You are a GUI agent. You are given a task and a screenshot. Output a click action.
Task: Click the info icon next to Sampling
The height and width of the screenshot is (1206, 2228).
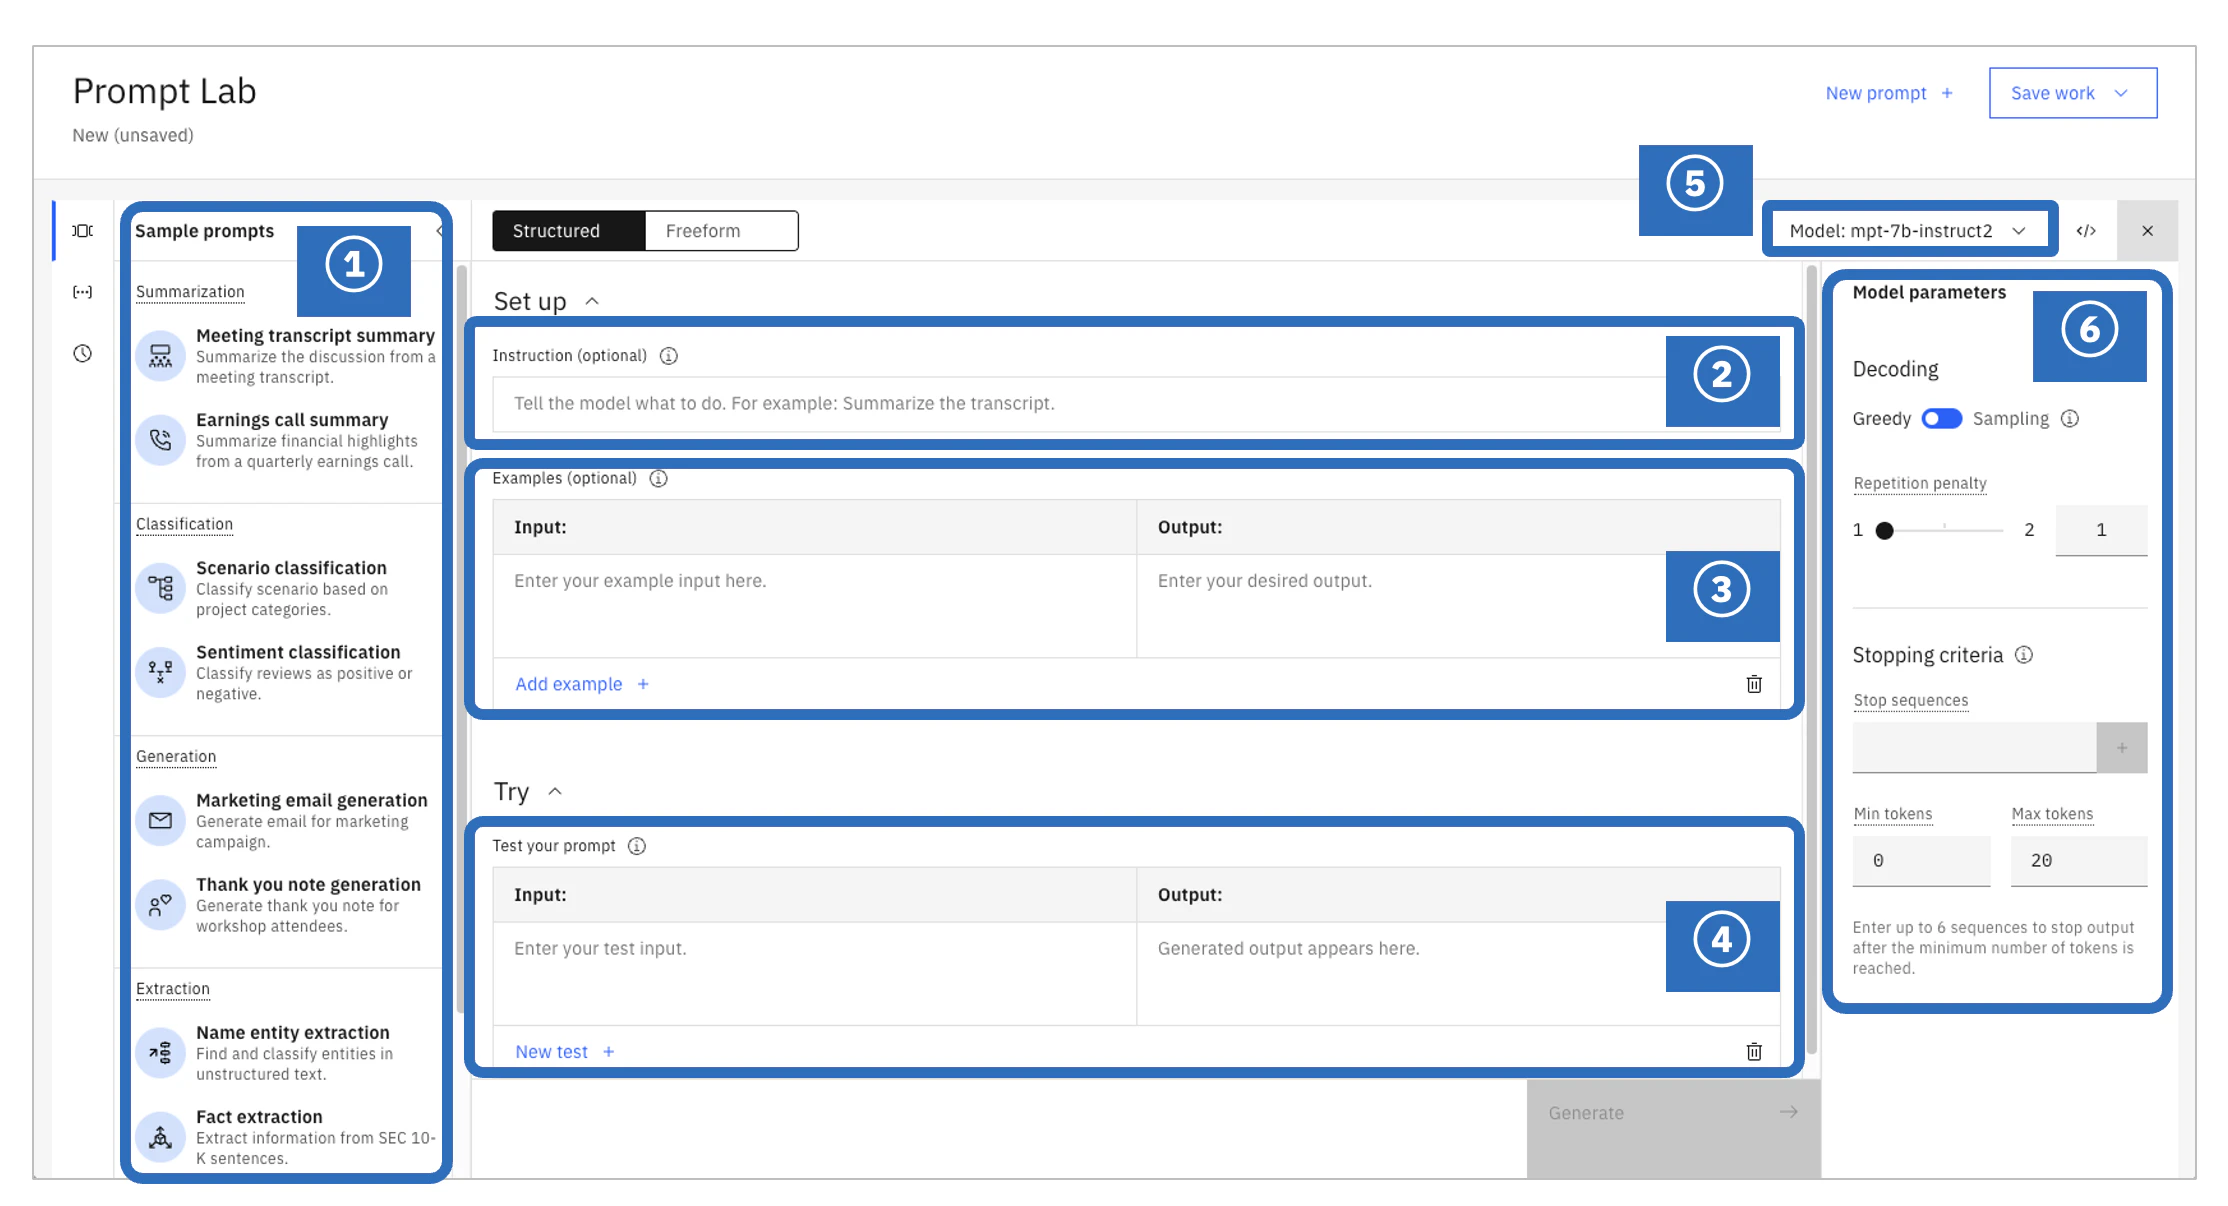point(2070,419)
